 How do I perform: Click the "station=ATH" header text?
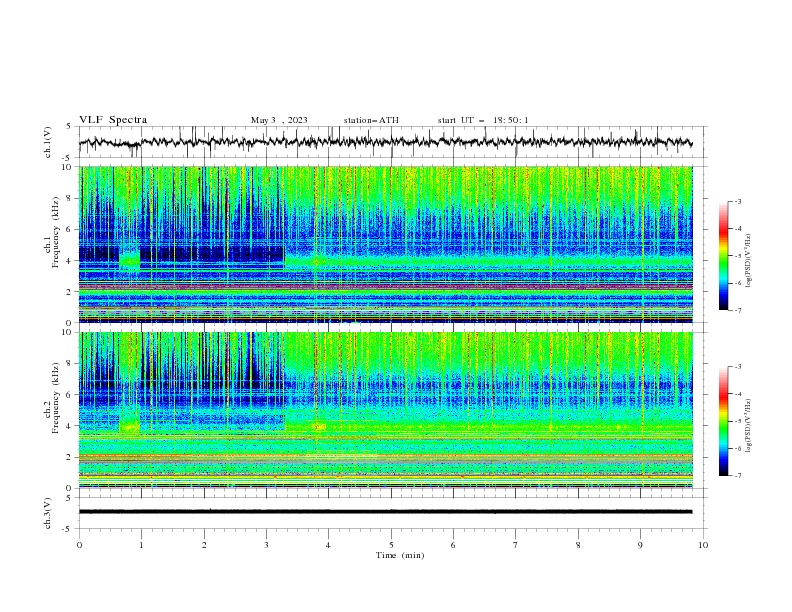click(371, 120)
